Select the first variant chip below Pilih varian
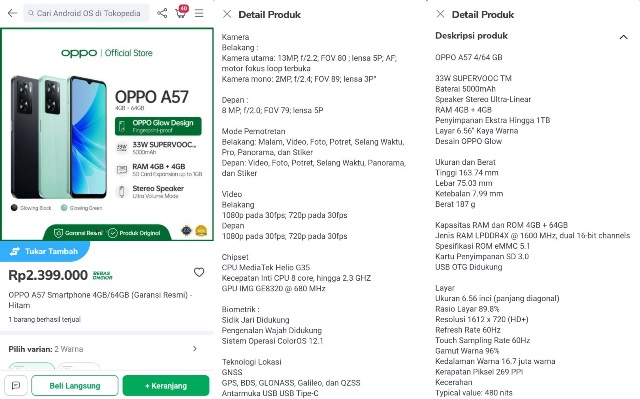This screenshot has width=640, height=399. 32,366
